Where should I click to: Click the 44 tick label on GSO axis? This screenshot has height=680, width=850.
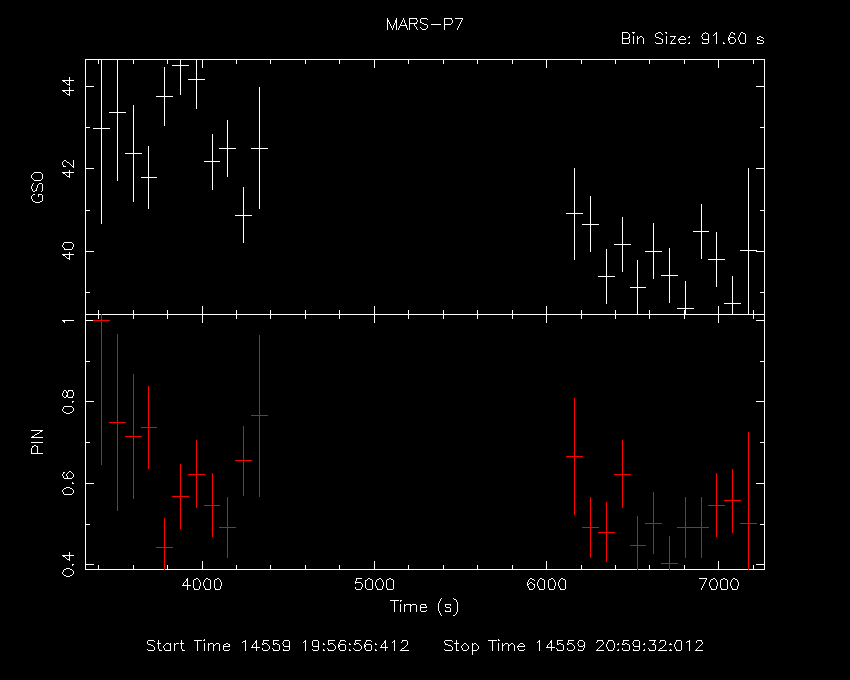68,86
